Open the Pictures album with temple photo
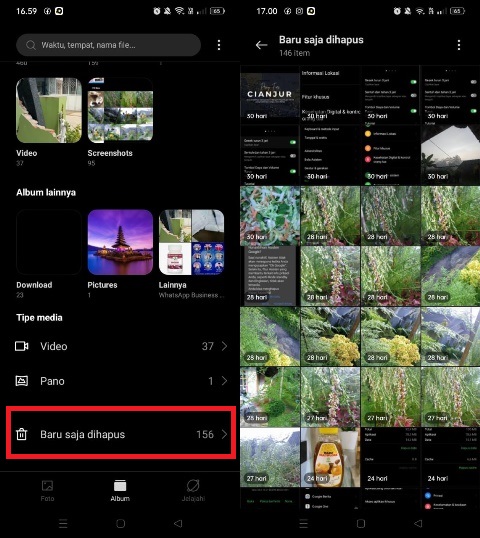The width and height of the screenshot is (480, 538). 120,242
